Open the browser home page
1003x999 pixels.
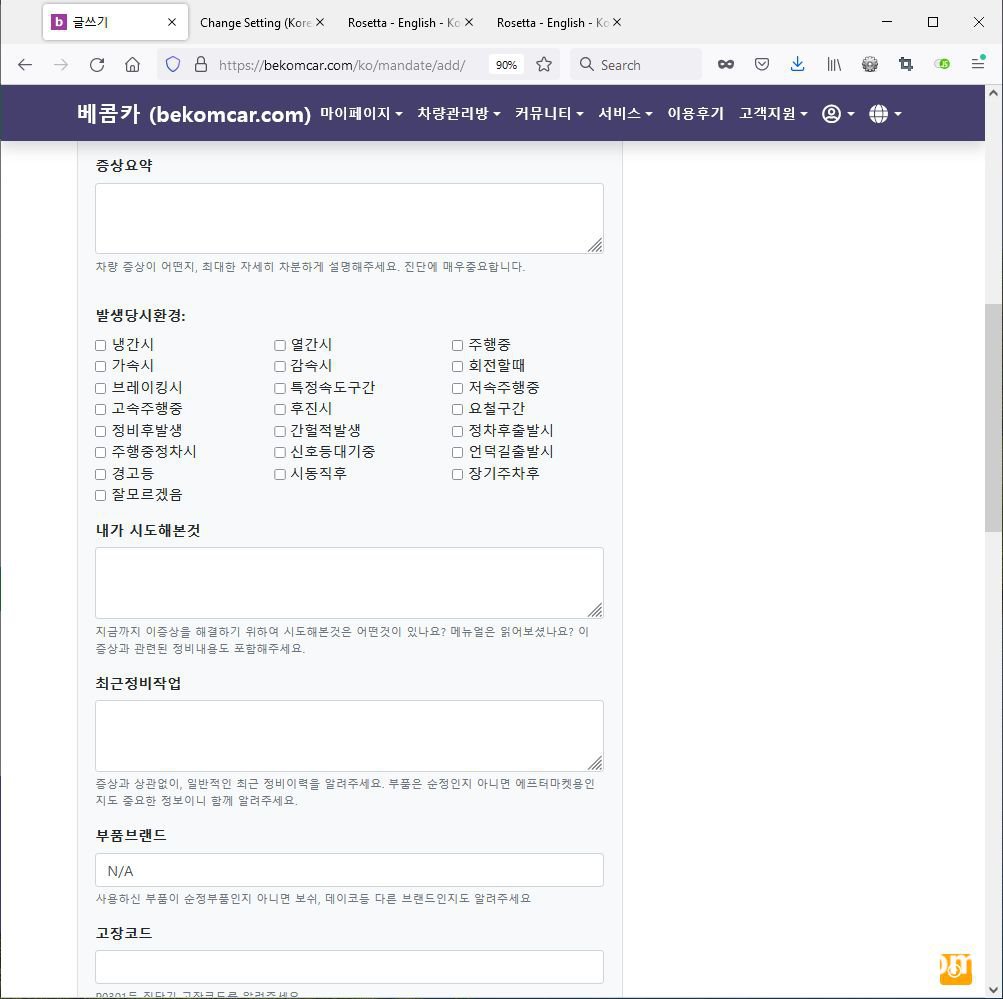[132, 65]
